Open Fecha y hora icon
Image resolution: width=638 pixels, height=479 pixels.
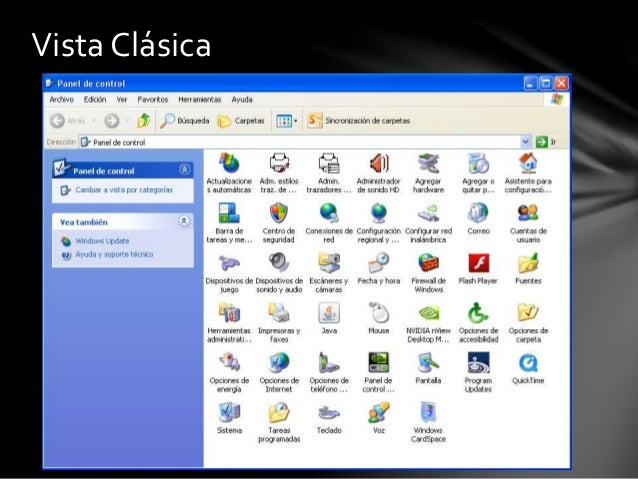378,263
